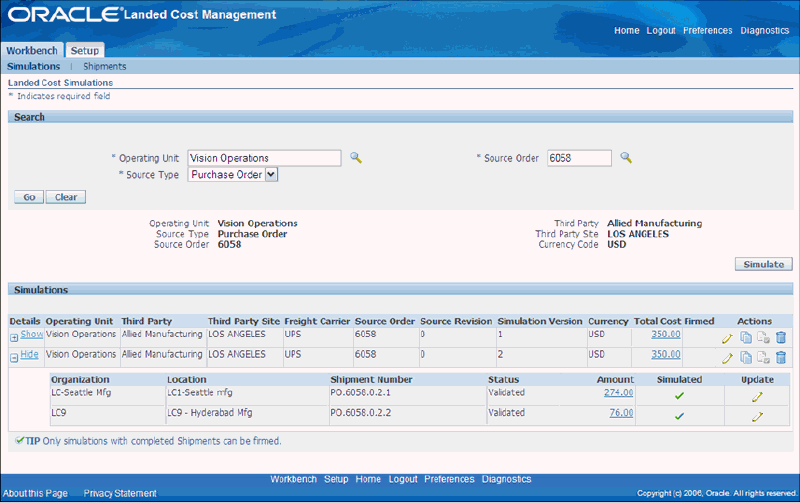This screenshot has height=503, width=800.
Task: Click footer Setup link
Action: tap(336, 479)
